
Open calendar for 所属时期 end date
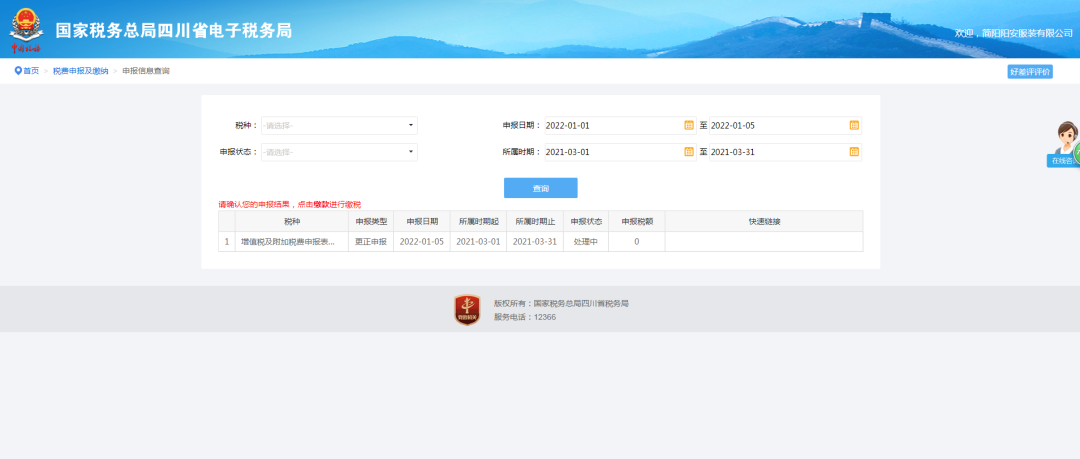point(854,152)
